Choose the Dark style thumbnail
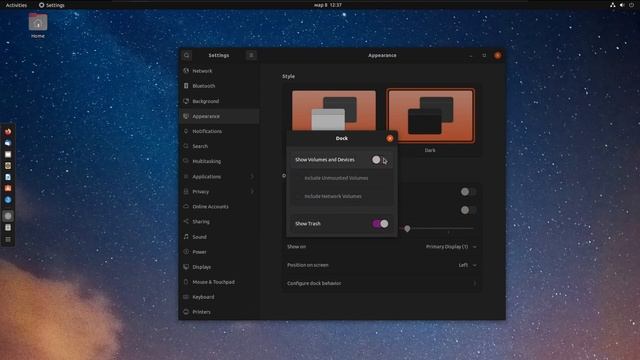This screenshot has height=360, width=640. tap(431, 116)
